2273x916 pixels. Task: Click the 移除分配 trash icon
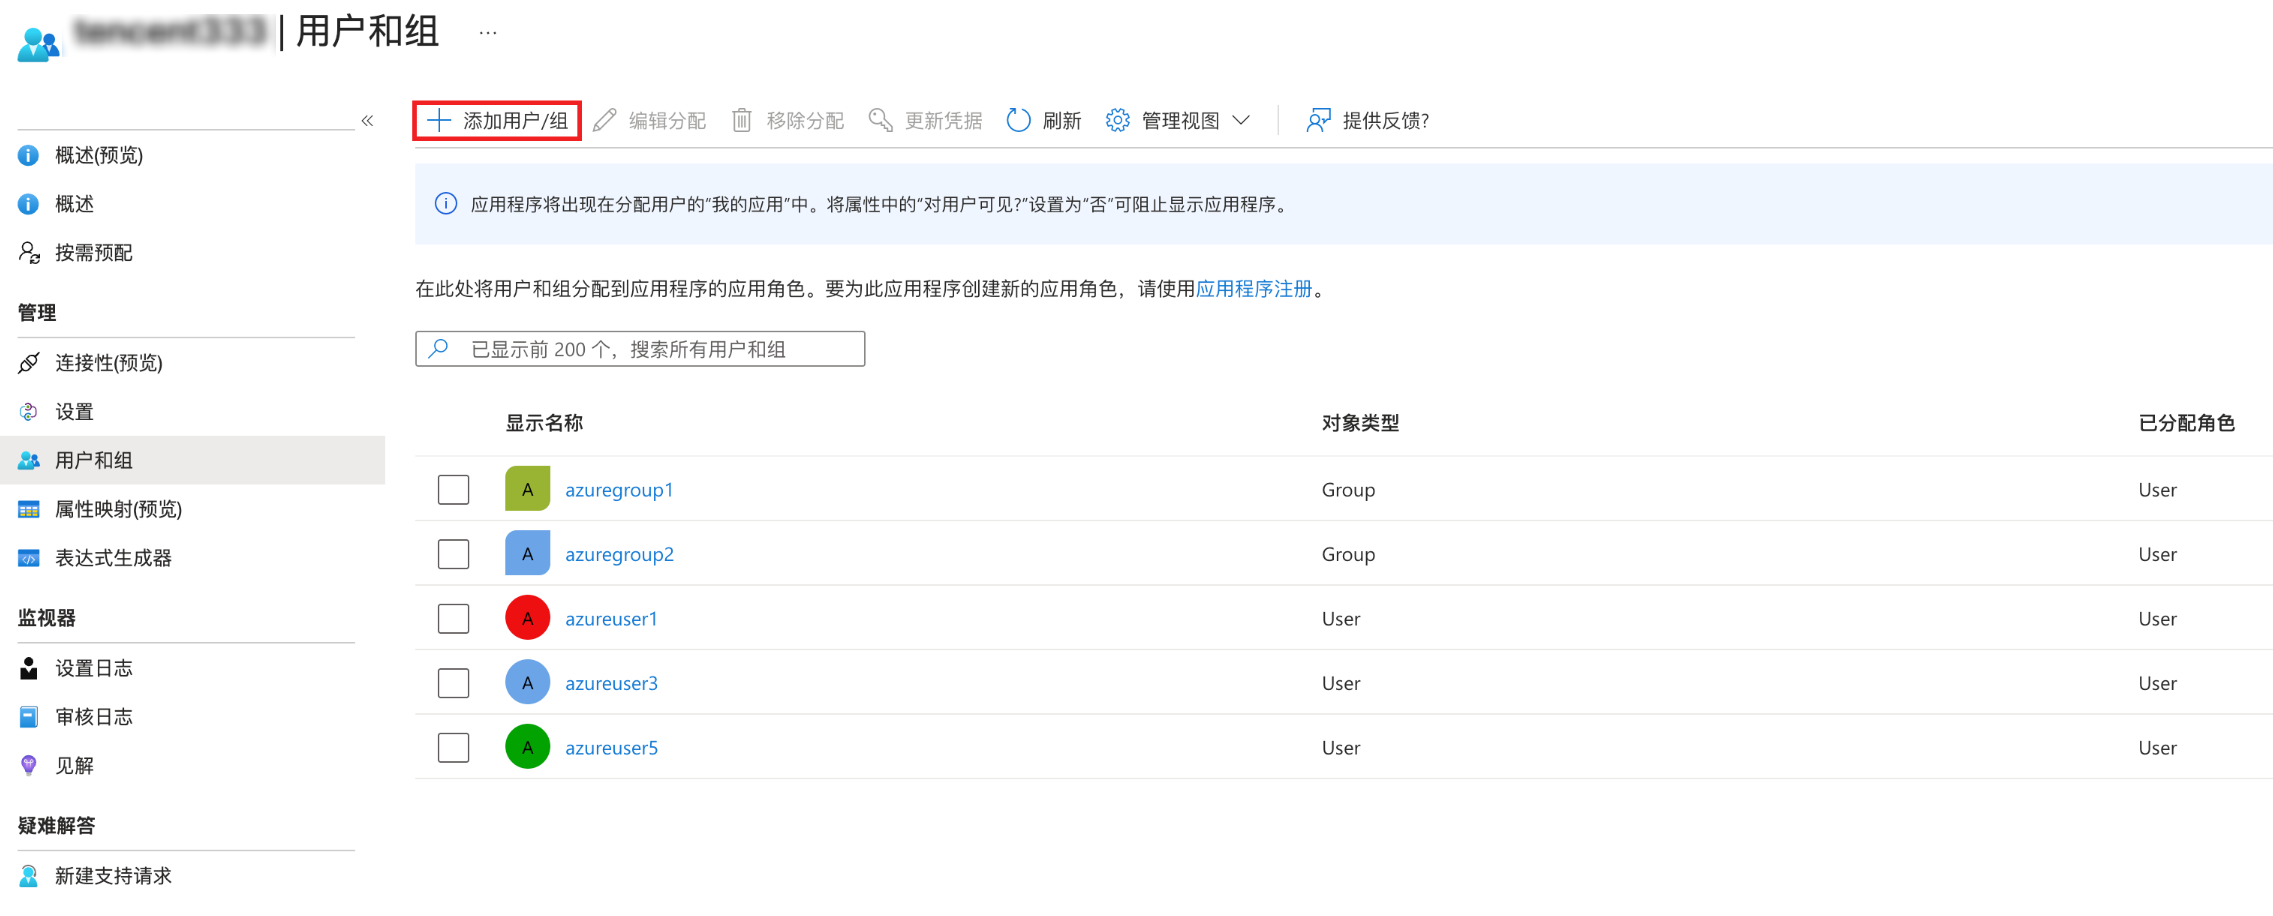(742, 121)
